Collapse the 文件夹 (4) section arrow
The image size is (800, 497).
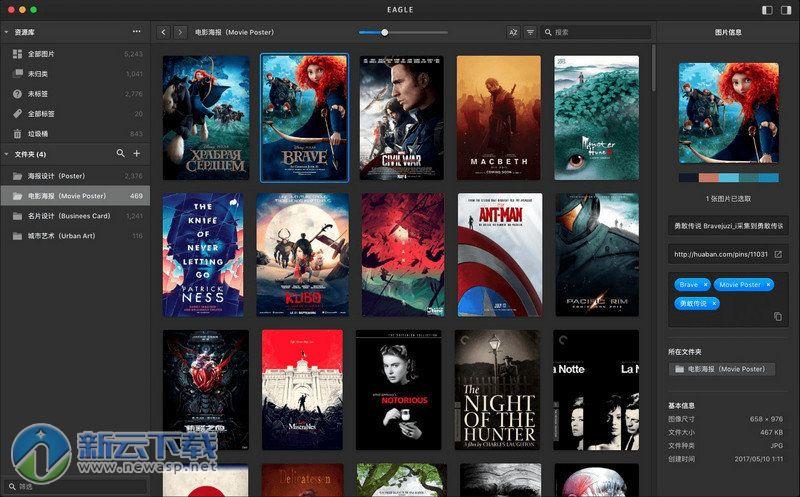point(6,154)
